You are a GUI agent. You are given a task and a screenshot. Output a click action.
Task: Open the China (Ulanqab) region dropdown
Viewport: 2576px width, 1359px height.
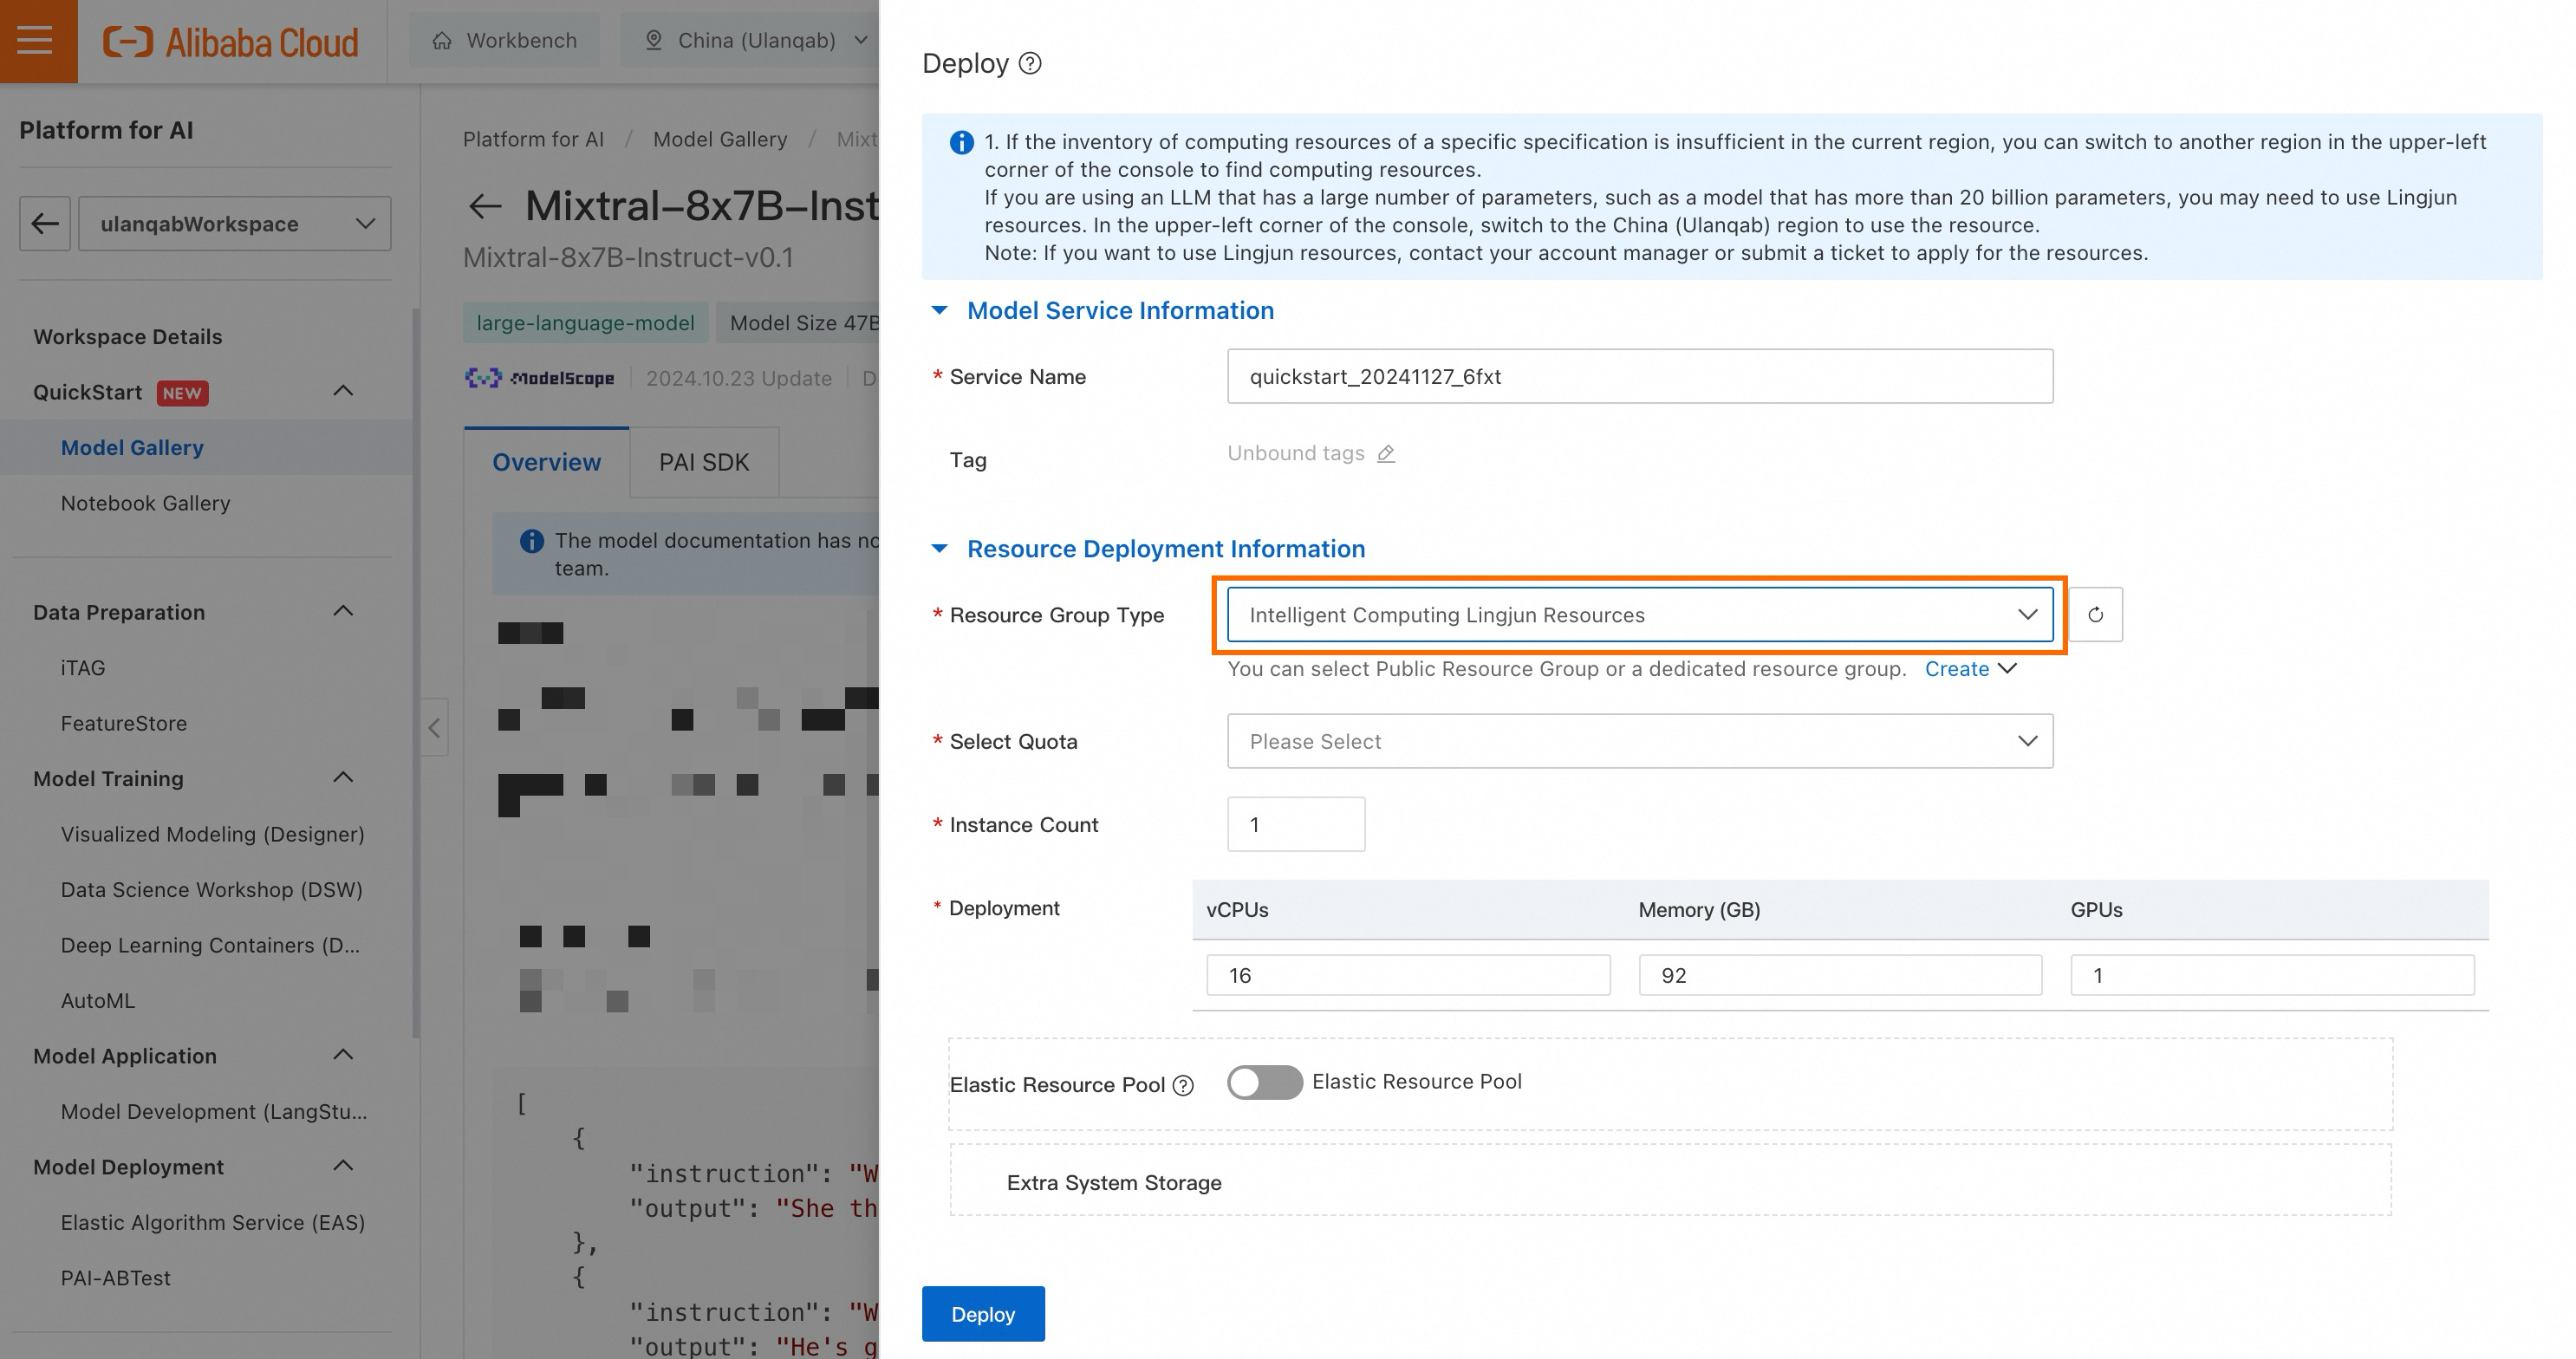point(757,40)
